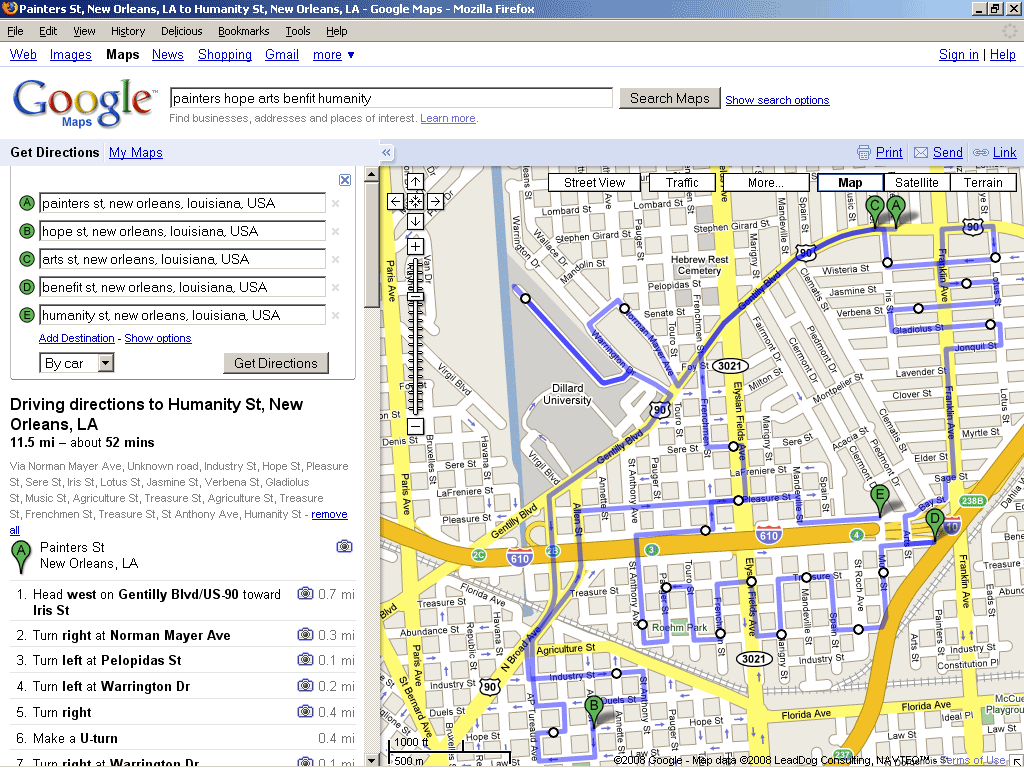Remove destination D benefit st
Viewport: 1024px width, 768px height.
[335, 288]
